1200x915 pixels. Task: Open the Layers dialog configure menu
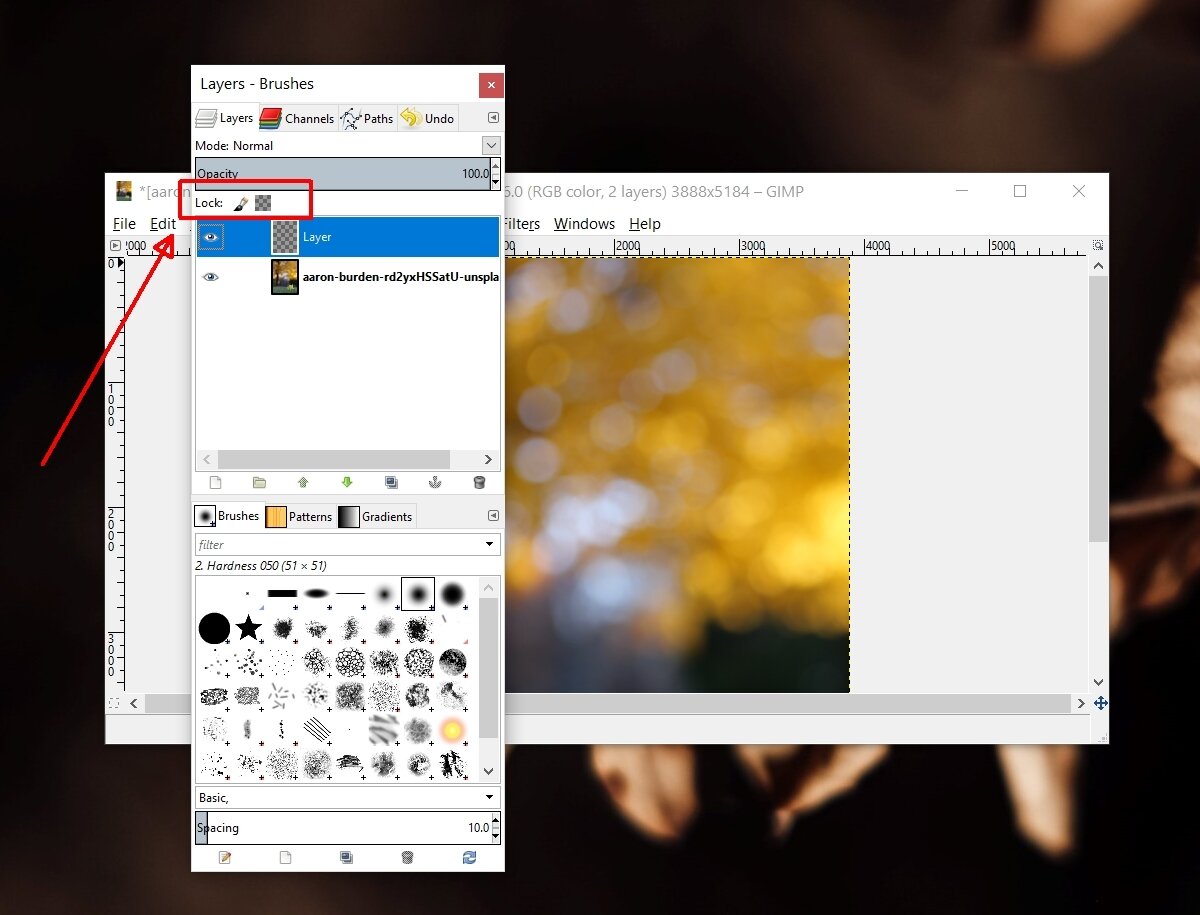(491, 117)
